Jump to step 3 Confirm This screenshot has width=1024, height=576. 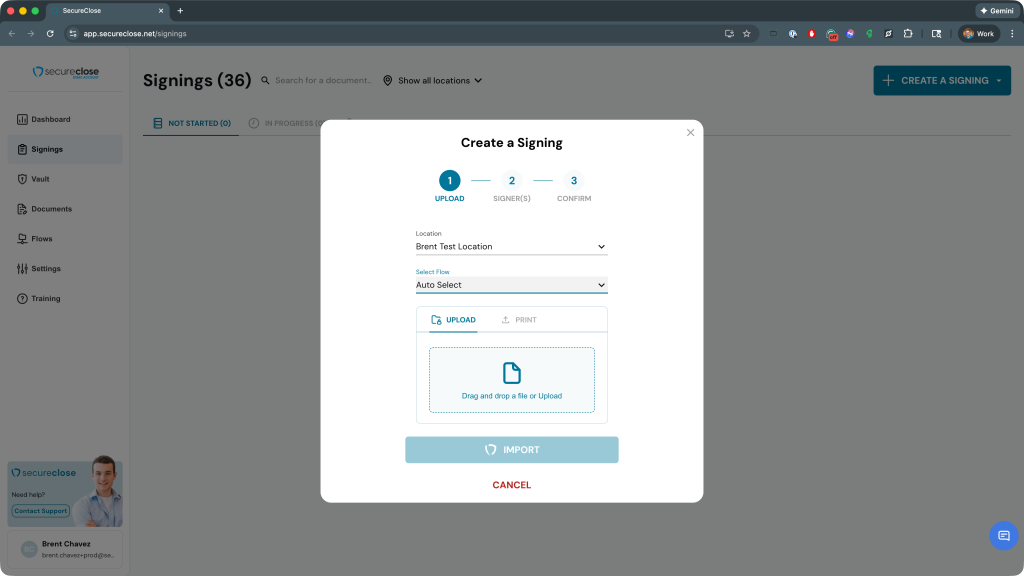pyautogui.click(x=573, y=181)
